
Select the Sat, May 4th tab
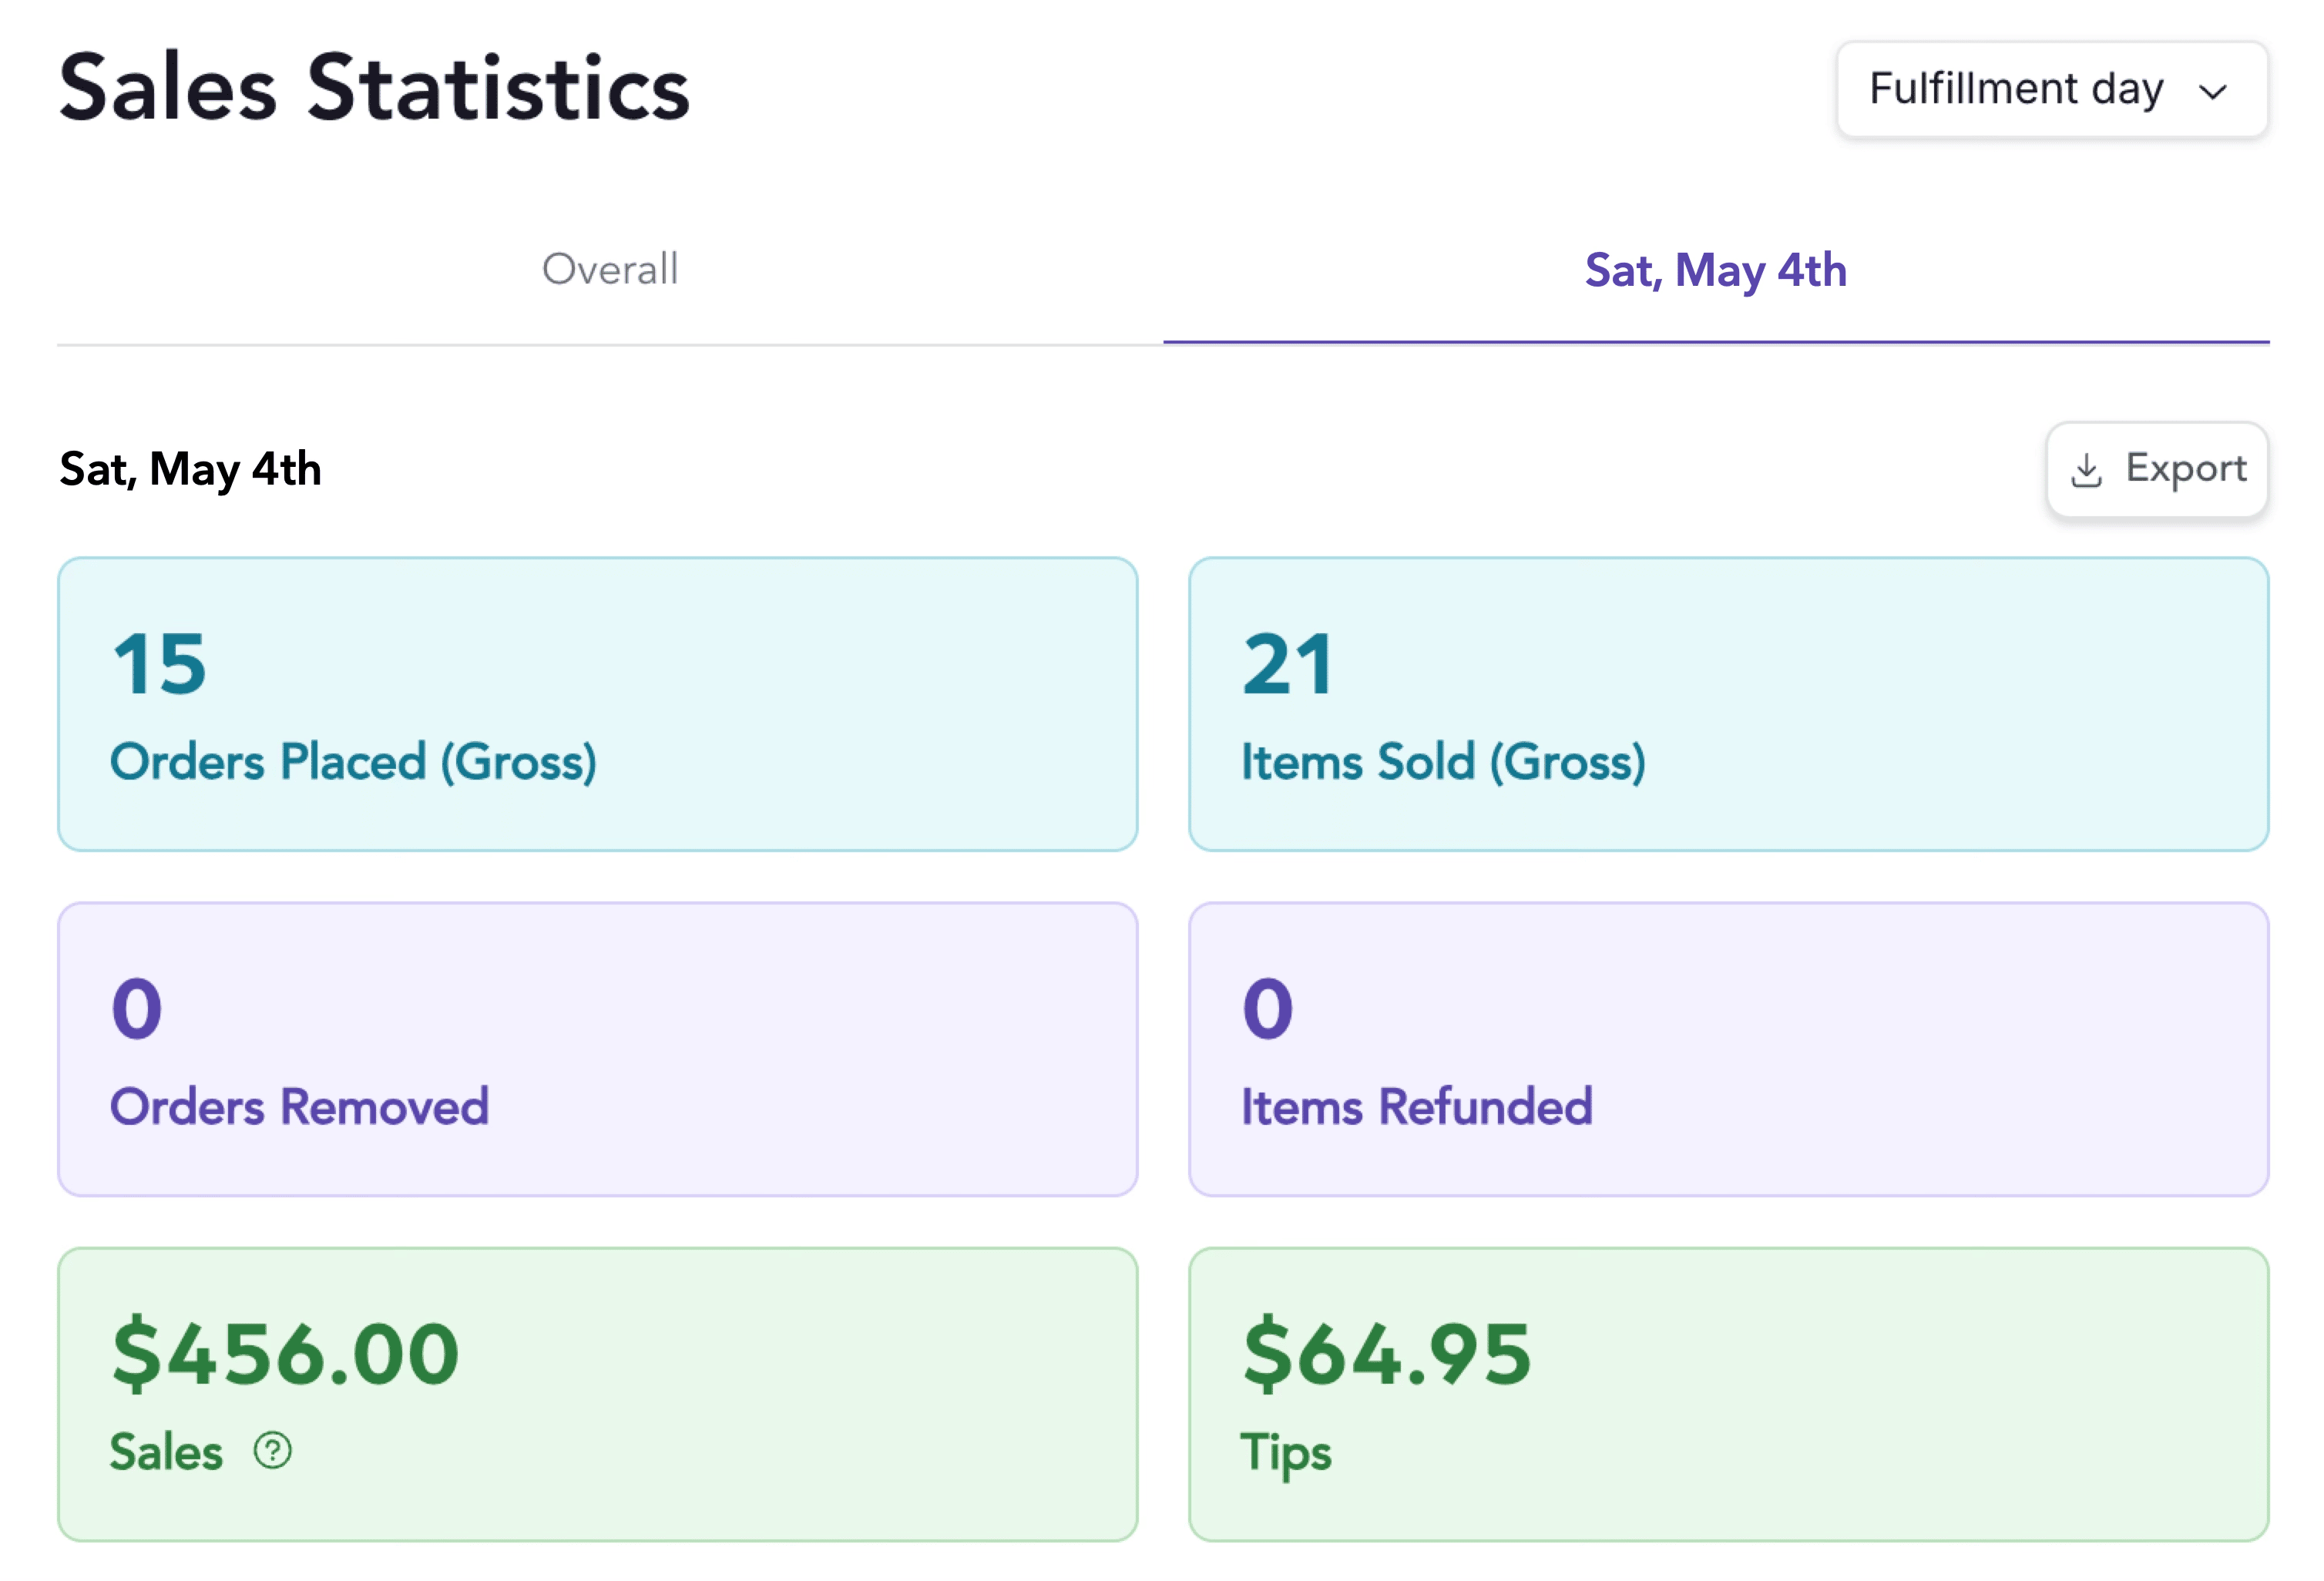[x=1715, y=270]
